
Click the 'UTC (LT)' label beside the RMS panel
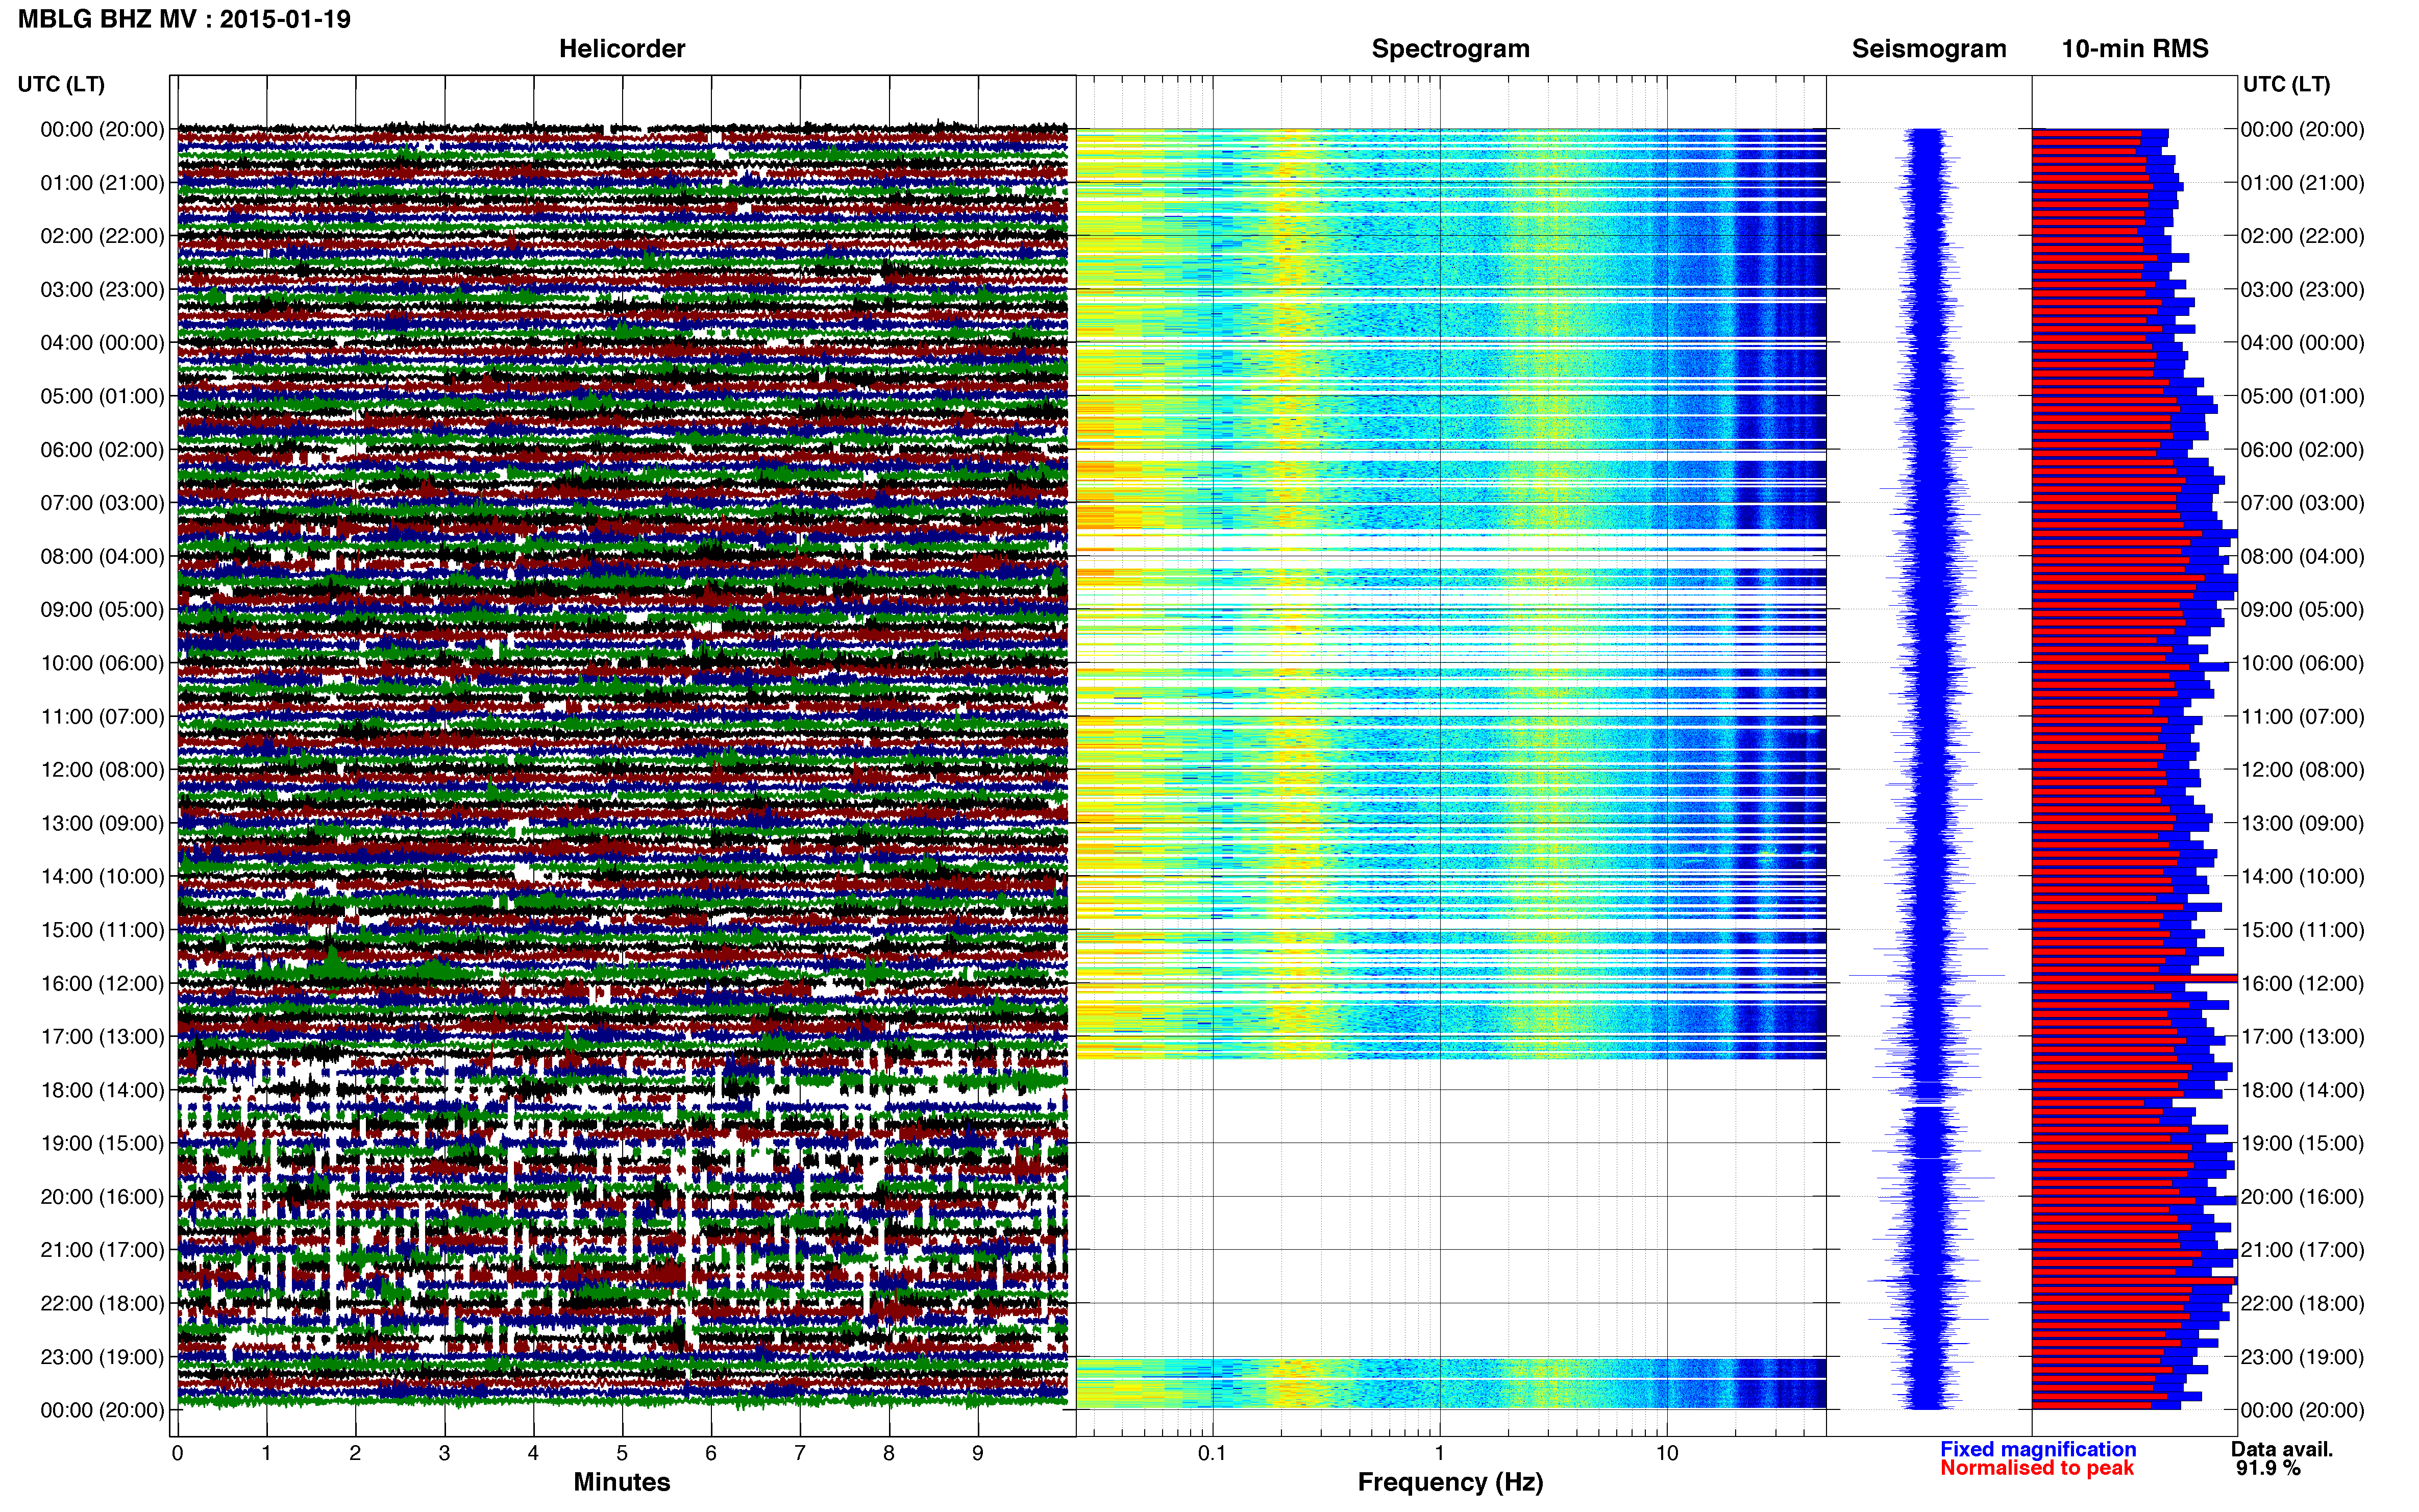pos(2286,84)
